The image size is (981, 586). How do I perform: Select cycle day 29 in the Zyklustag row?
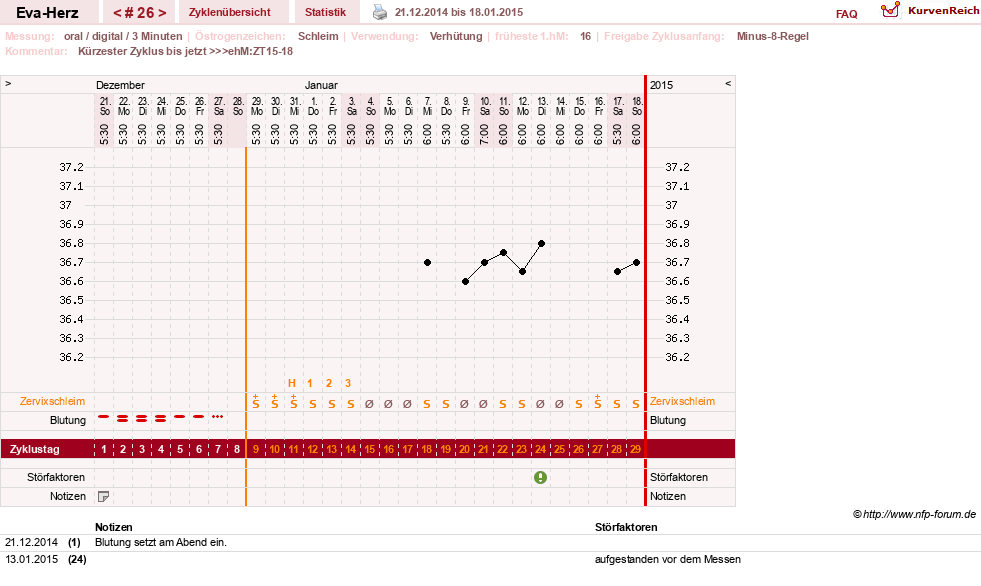tap(635, 449)
